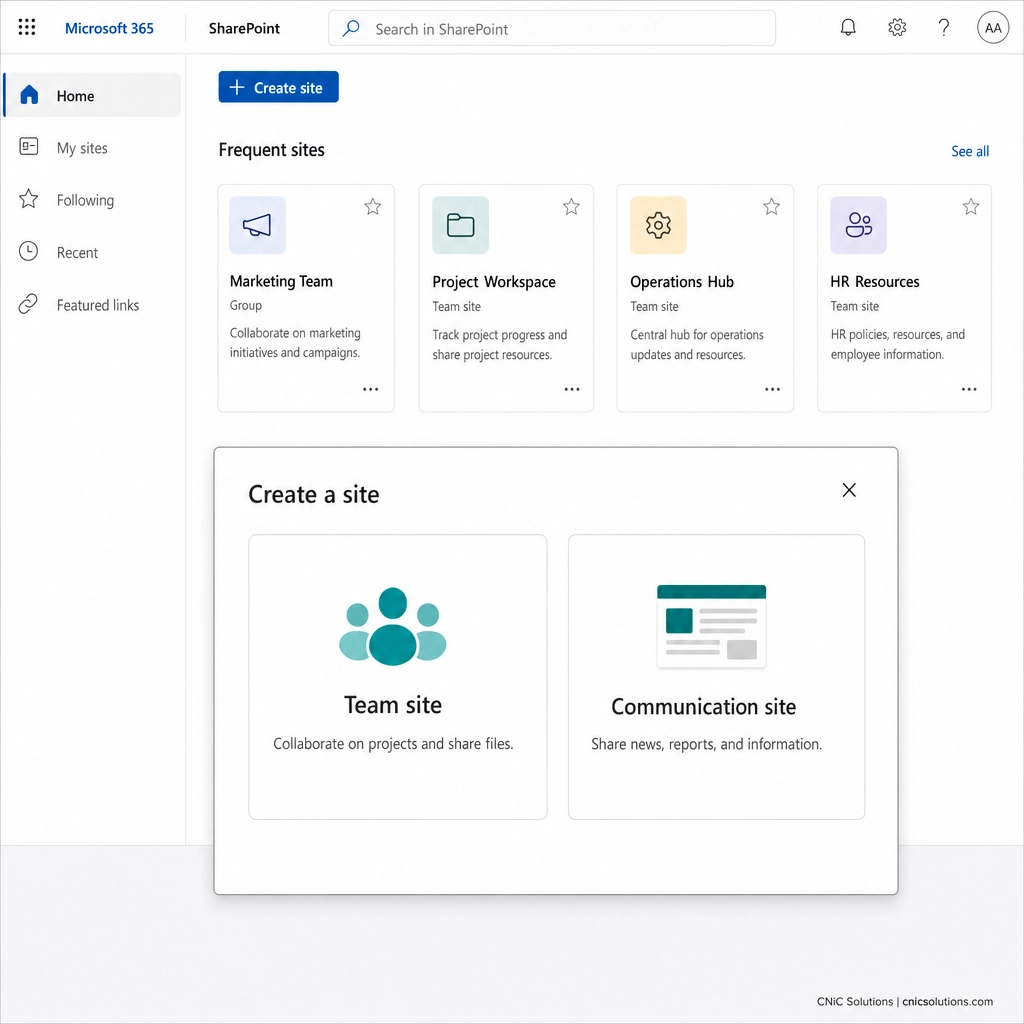Open the settings gear in header

897,27
